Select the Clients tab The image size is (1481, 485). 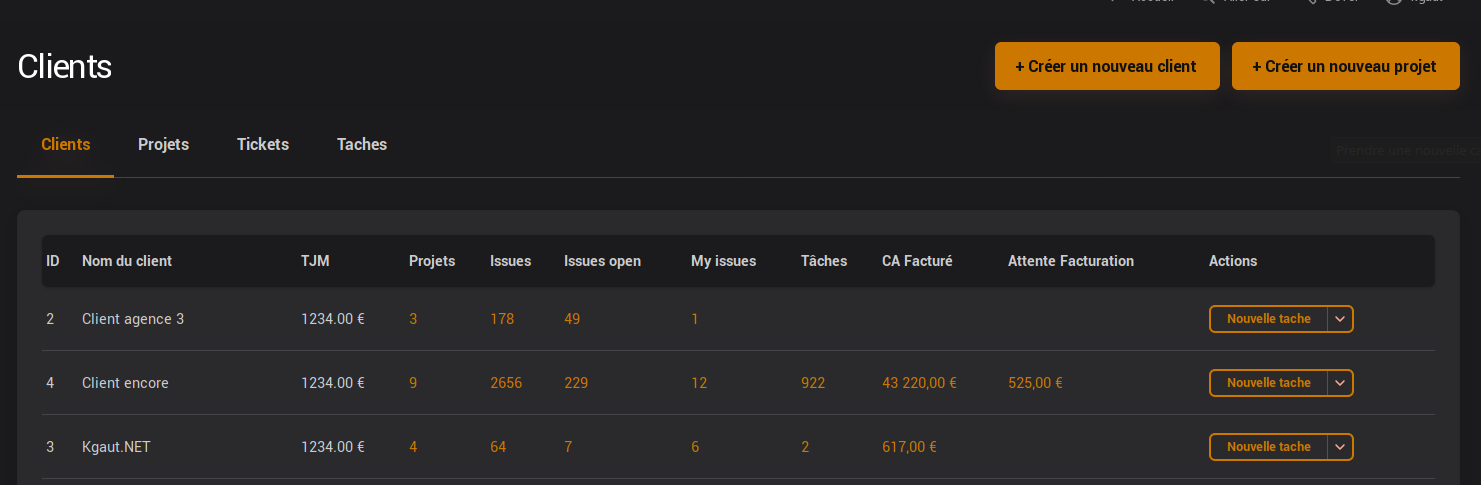click(66, 144)
